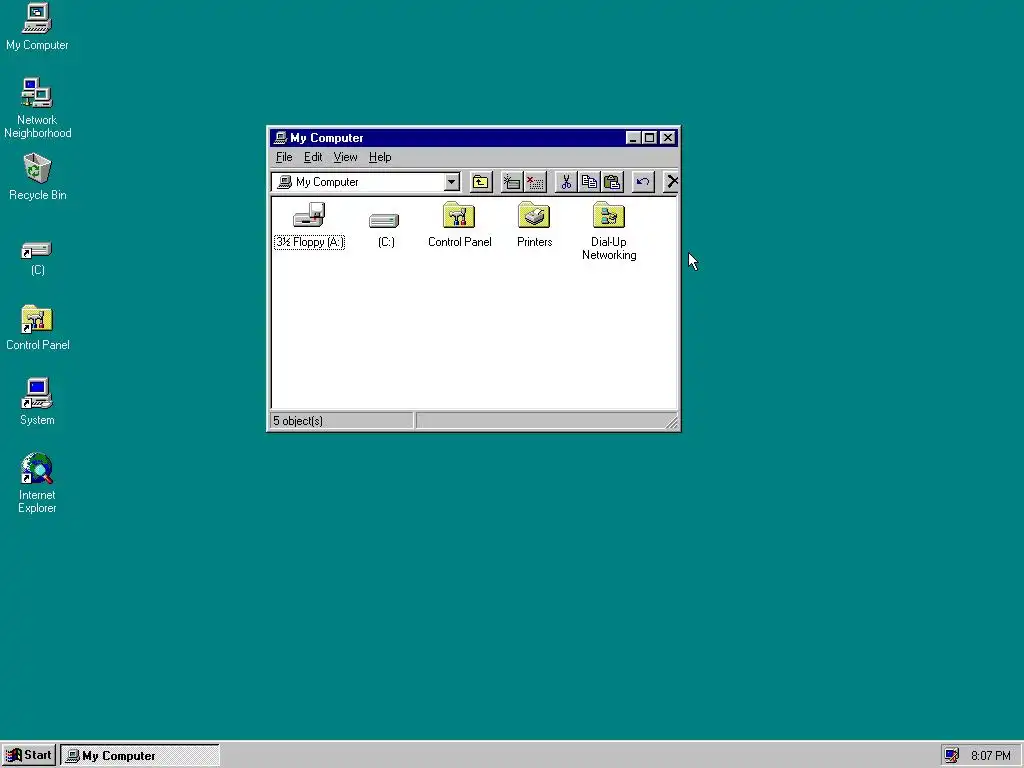
Task: Click the Up One Level toolbar button
Action: pyautogui.click(x=481, y=182)
